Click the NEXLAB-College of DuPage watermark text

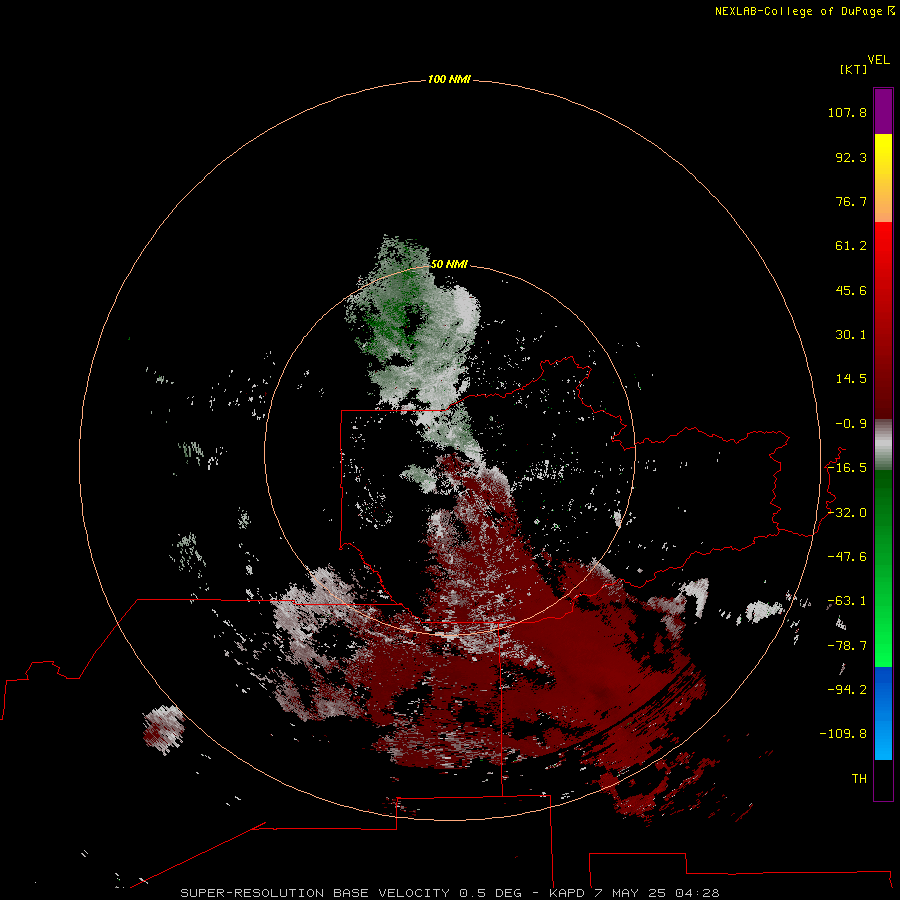[804, 11]
